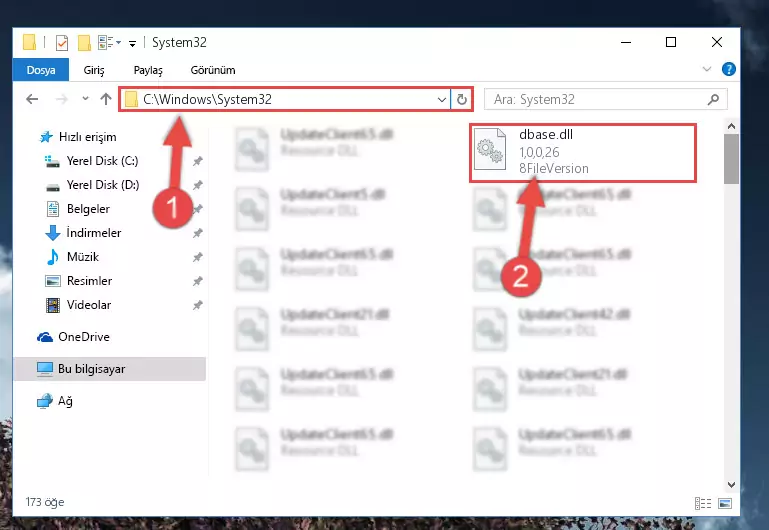Image resolution: width=769 pixels, height=530 pixels.
Task: Select the dbase.dll file
Action: 583,152
